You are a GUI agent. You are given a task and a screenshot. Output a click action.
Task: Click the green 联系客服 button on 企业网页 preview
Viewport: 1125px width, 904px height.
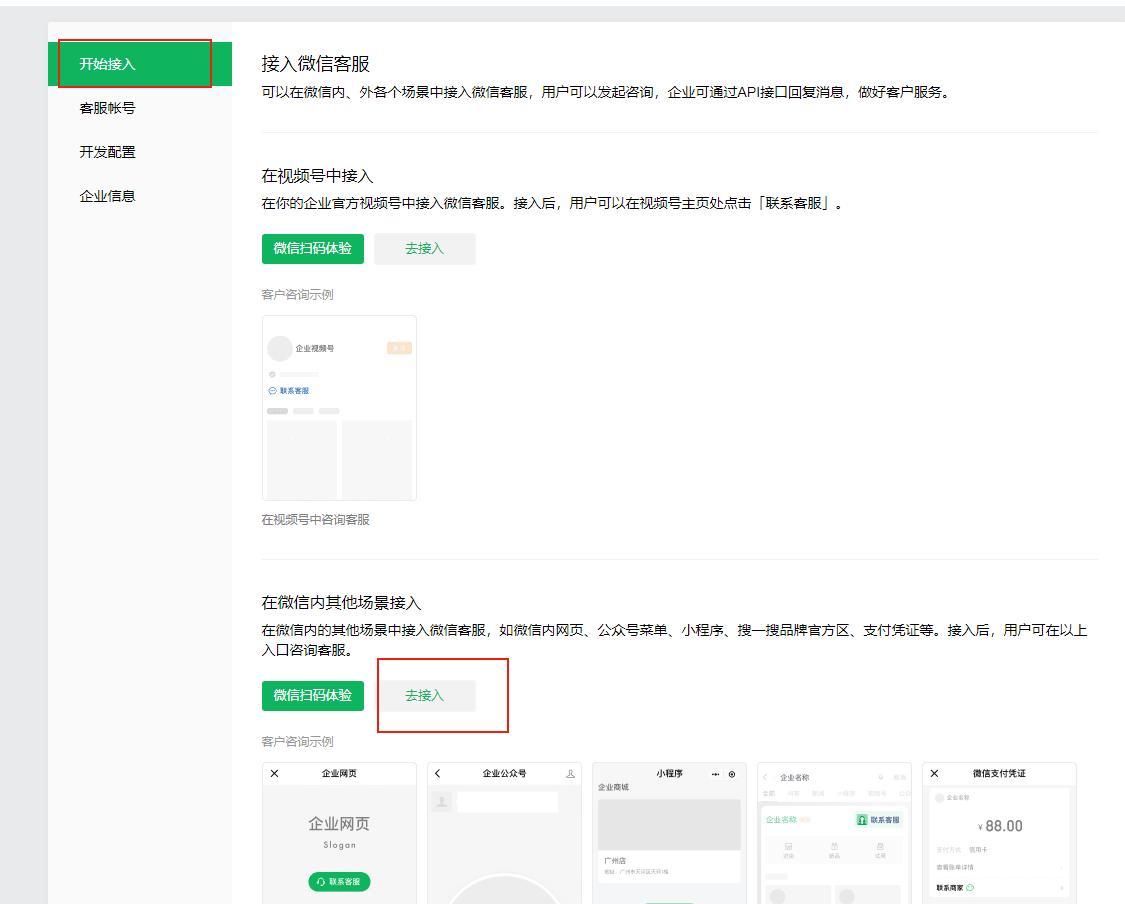tap(338, 881)
